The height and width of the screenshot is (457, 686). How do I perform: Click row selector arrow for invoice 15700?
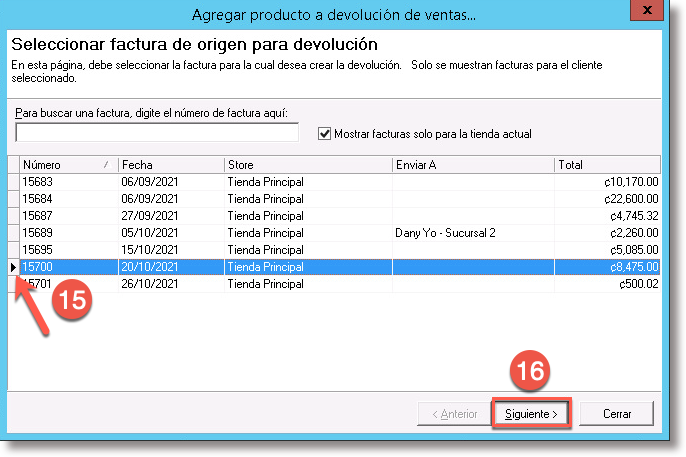pos(13,267)
